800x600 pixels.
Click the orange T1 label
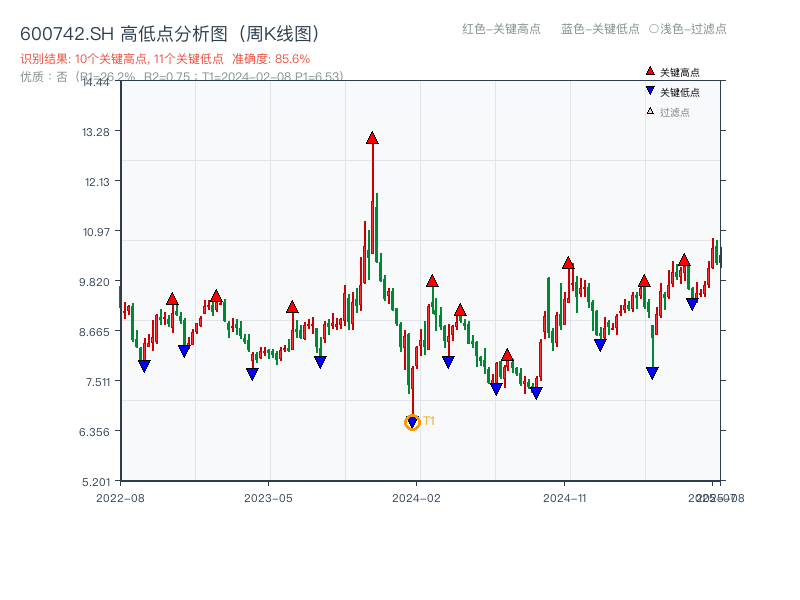point(429,421)
